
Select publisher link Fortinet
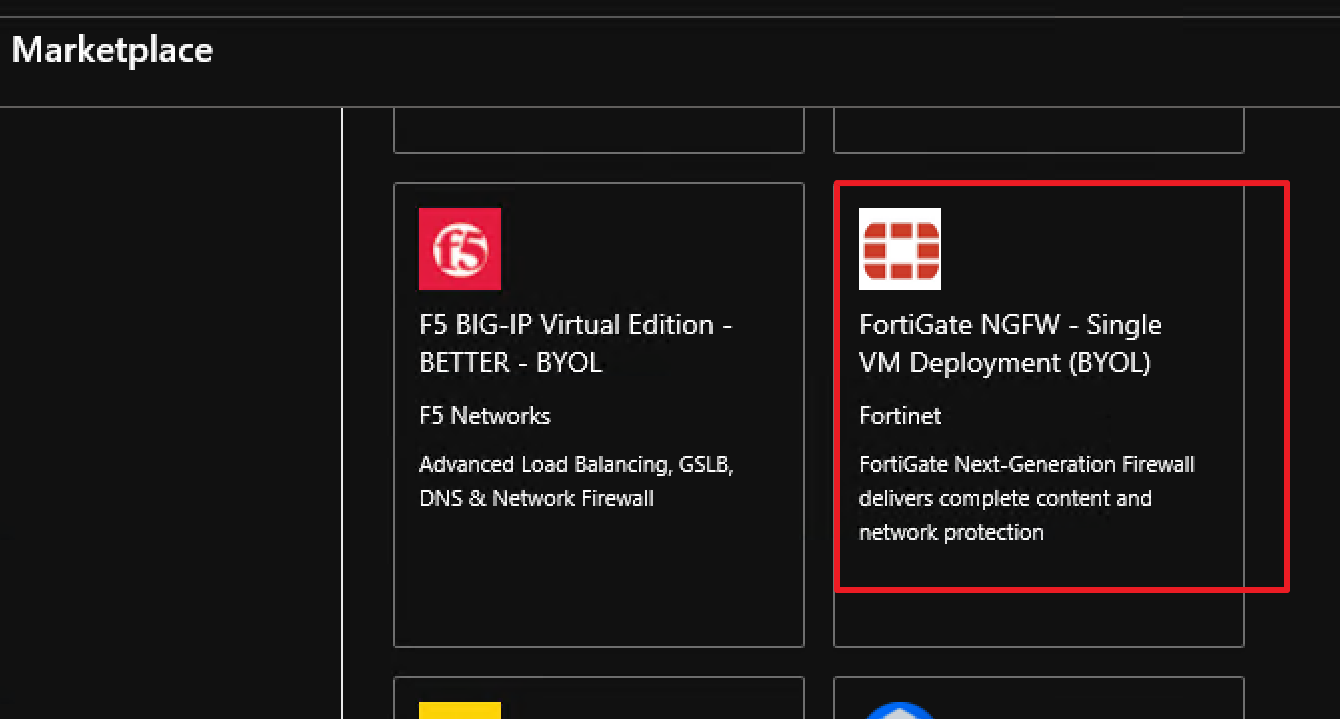(900, 415)
